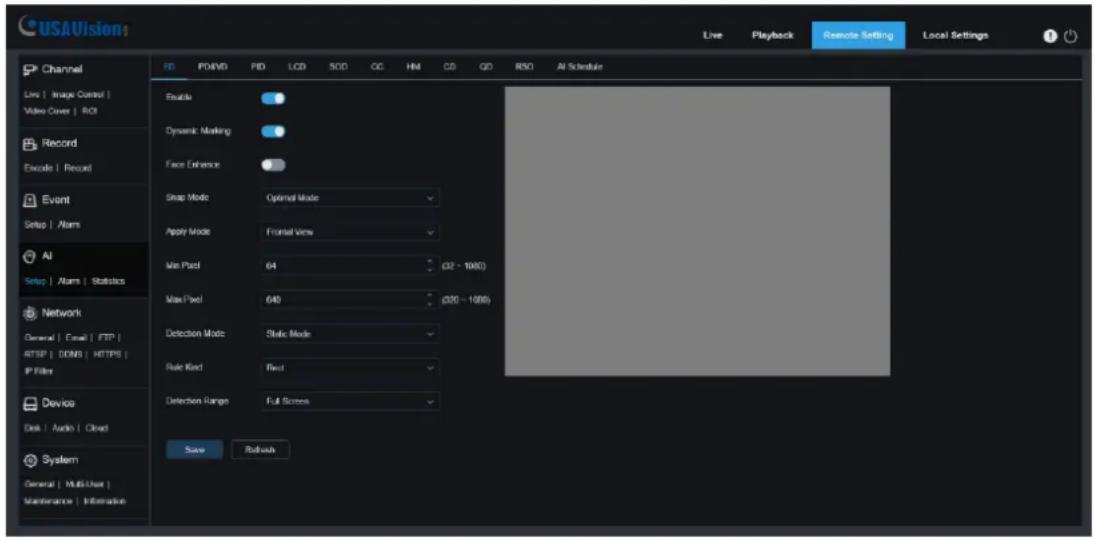Open IP Filter under Network
The width and height of the screenshot is (1095, 540).
click(x=38, y=371)
